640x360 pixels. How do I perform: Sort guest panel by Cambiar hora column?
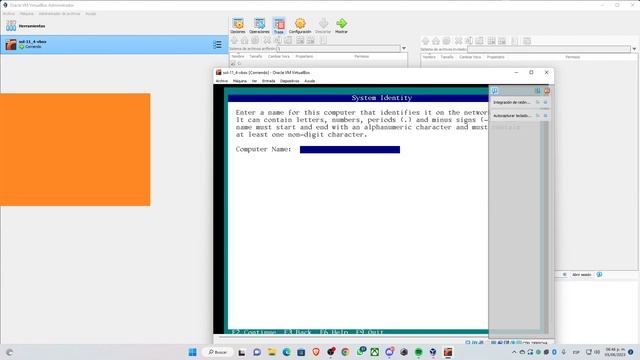coord(470,57)
